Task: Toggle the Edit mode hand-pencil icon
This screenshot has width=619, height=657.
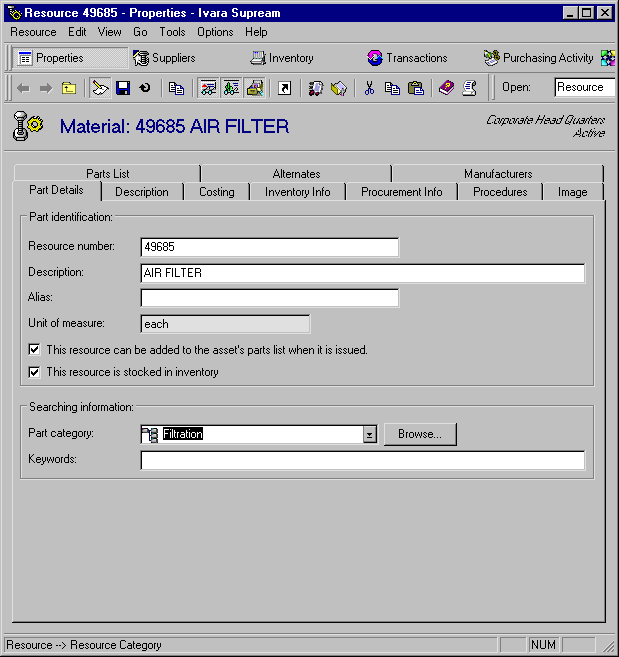Action: point(100,88)
